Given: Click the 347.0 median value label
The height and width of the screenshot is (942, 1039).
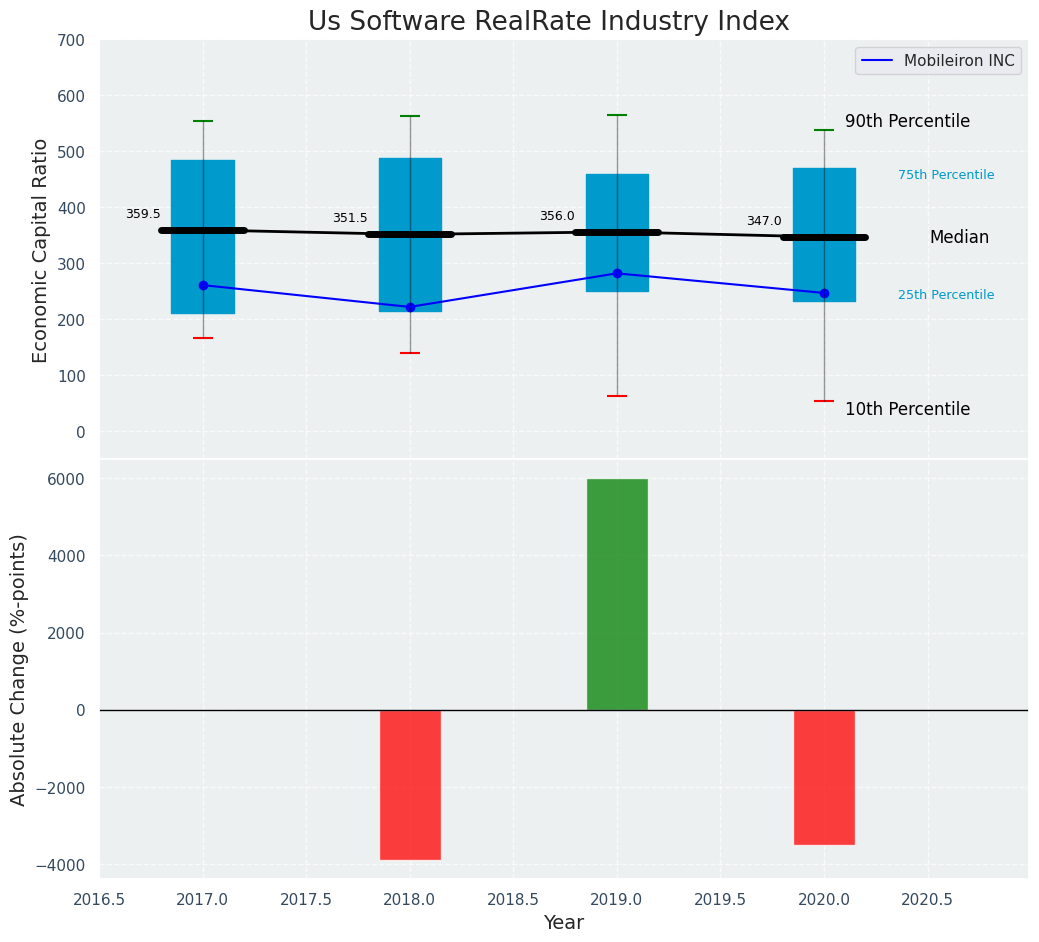Looking at the screenshot, I should (764, 221).
